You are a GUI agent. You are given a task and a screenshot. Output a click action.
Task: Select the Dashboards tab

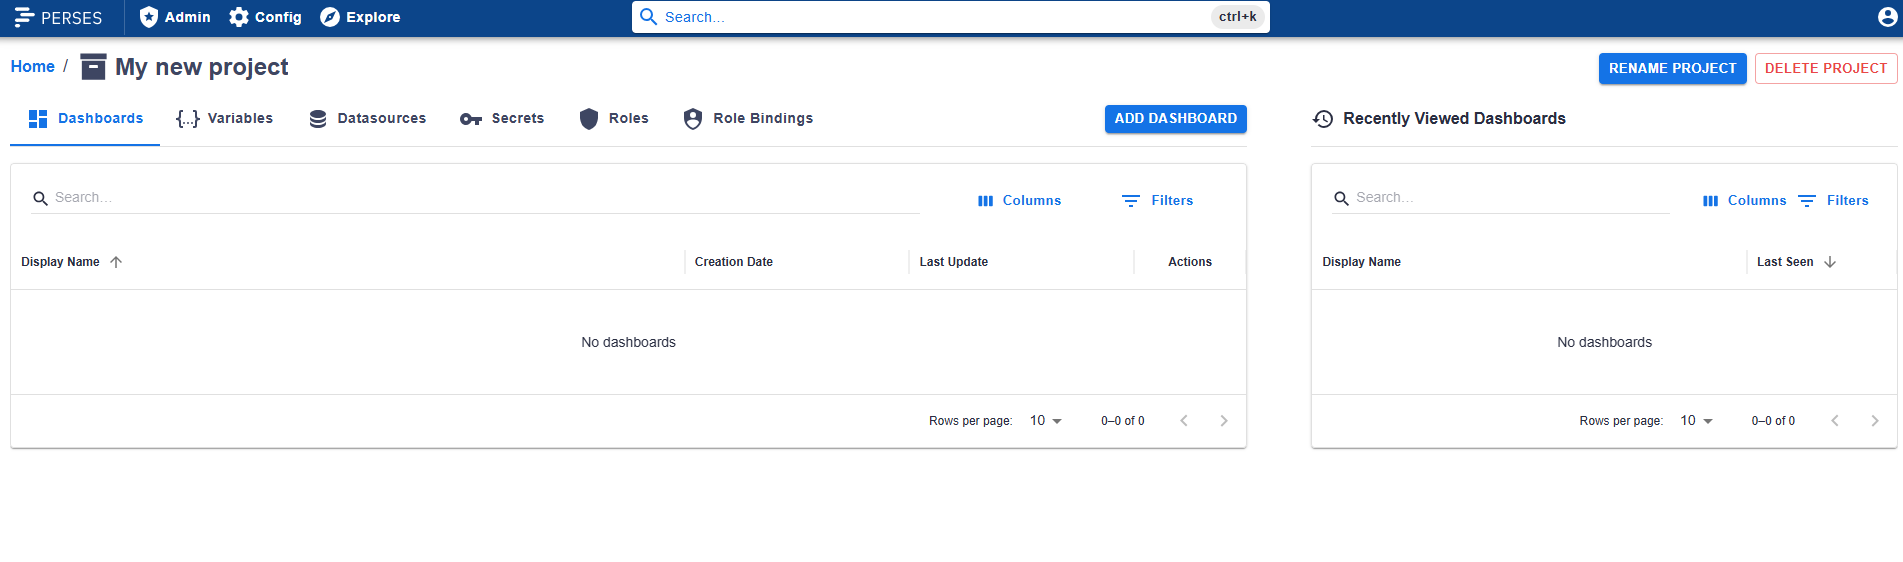click(85, 118)
